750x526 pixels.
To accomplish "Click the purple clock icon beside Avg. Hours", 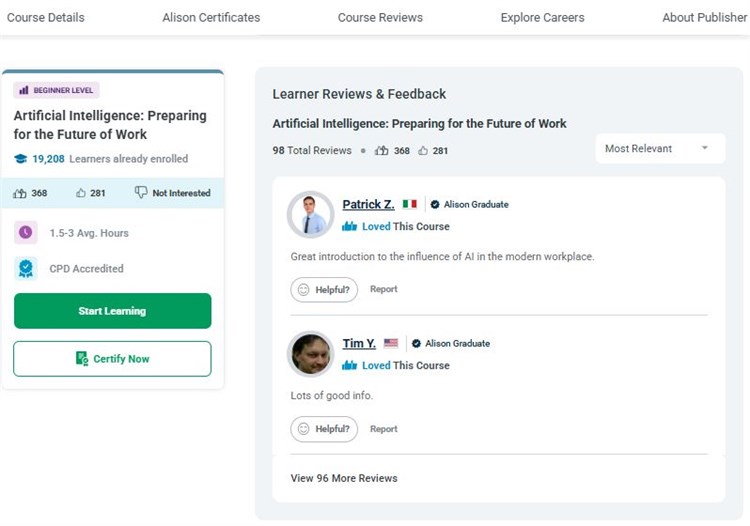I will [x=25, y=233].
